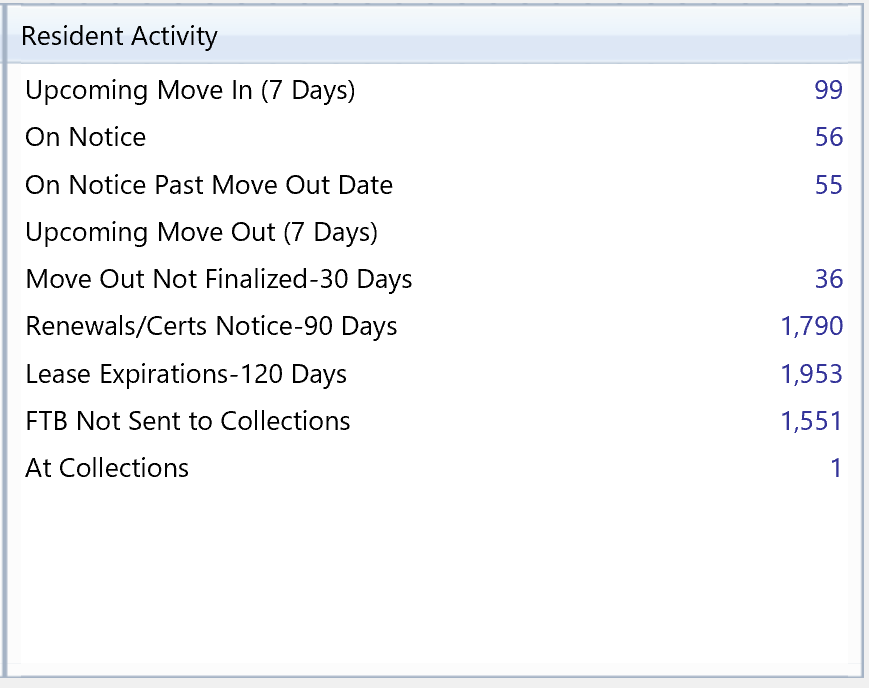This screenshot has height=688, width=869.
Task: Click the On Notice count of 56
Action: [x=828, y=137]
